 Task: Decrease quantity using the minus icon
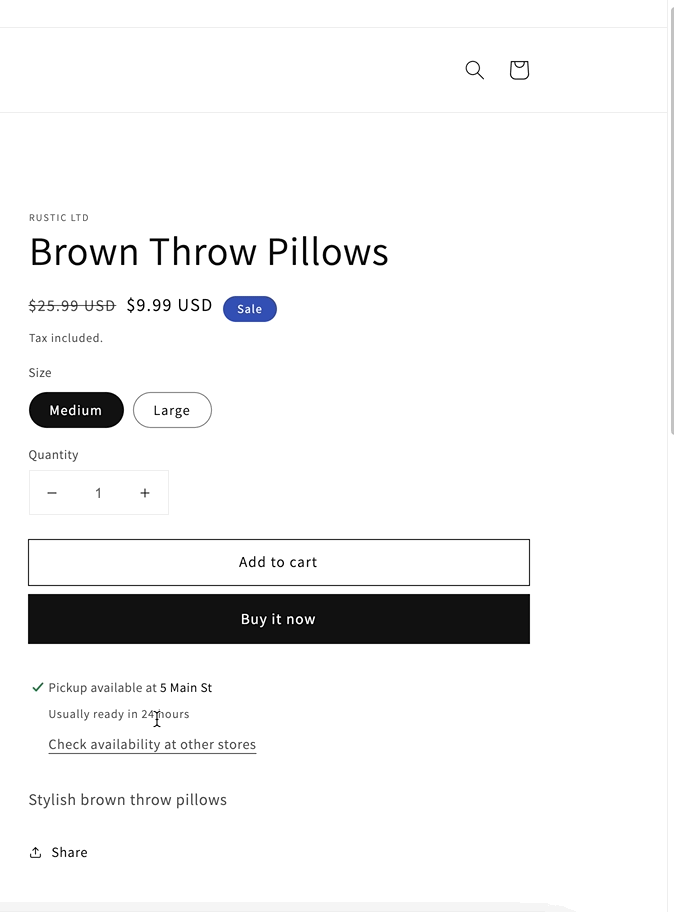[x=52, y=492]
